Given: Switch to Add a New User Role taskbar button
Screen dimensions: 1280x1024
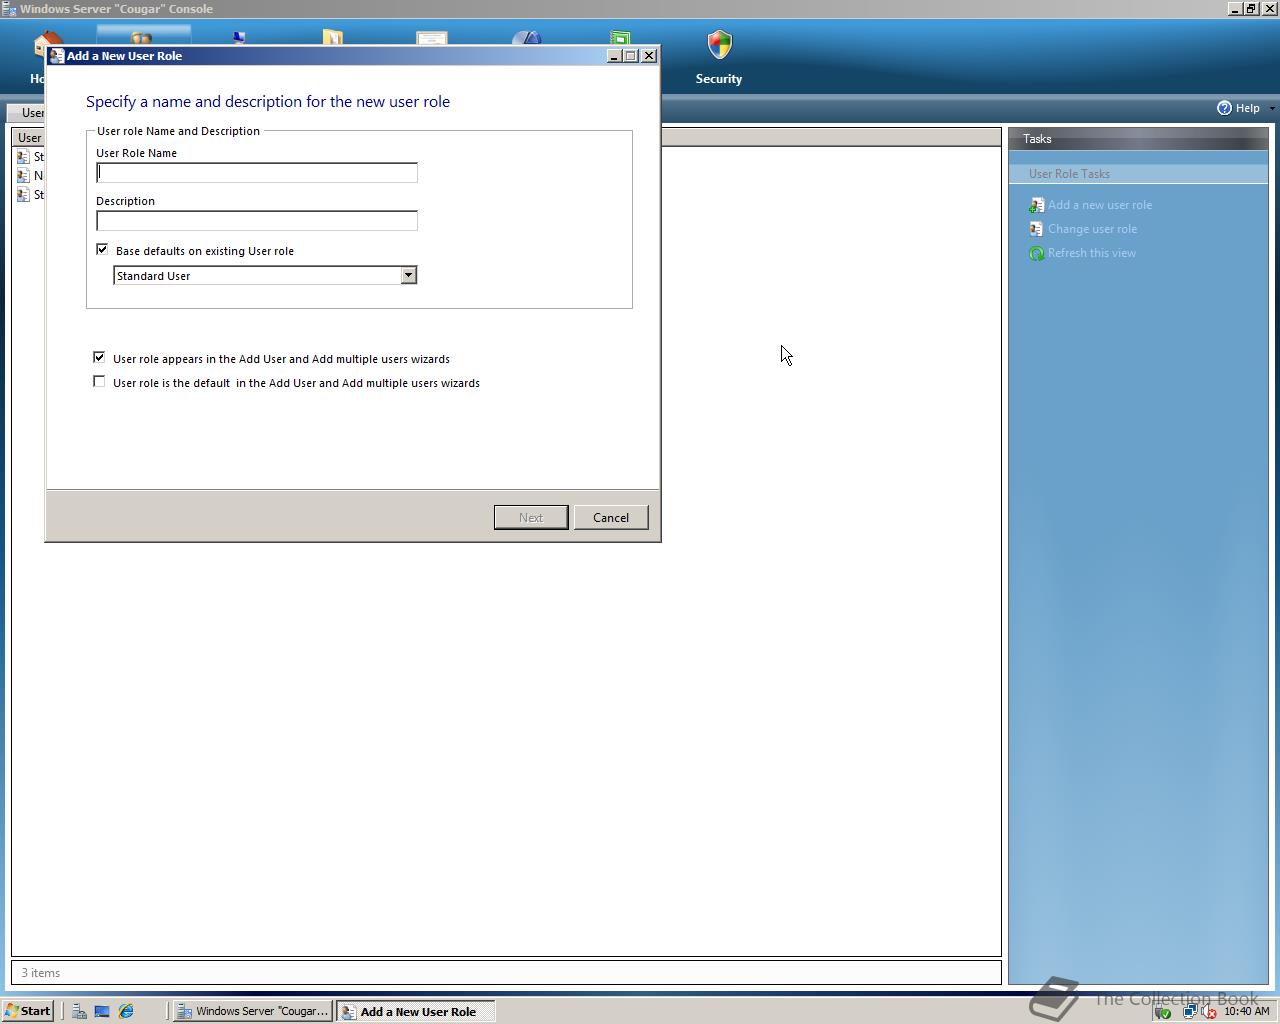Looking at the screenshot, I should [415, 1011].
